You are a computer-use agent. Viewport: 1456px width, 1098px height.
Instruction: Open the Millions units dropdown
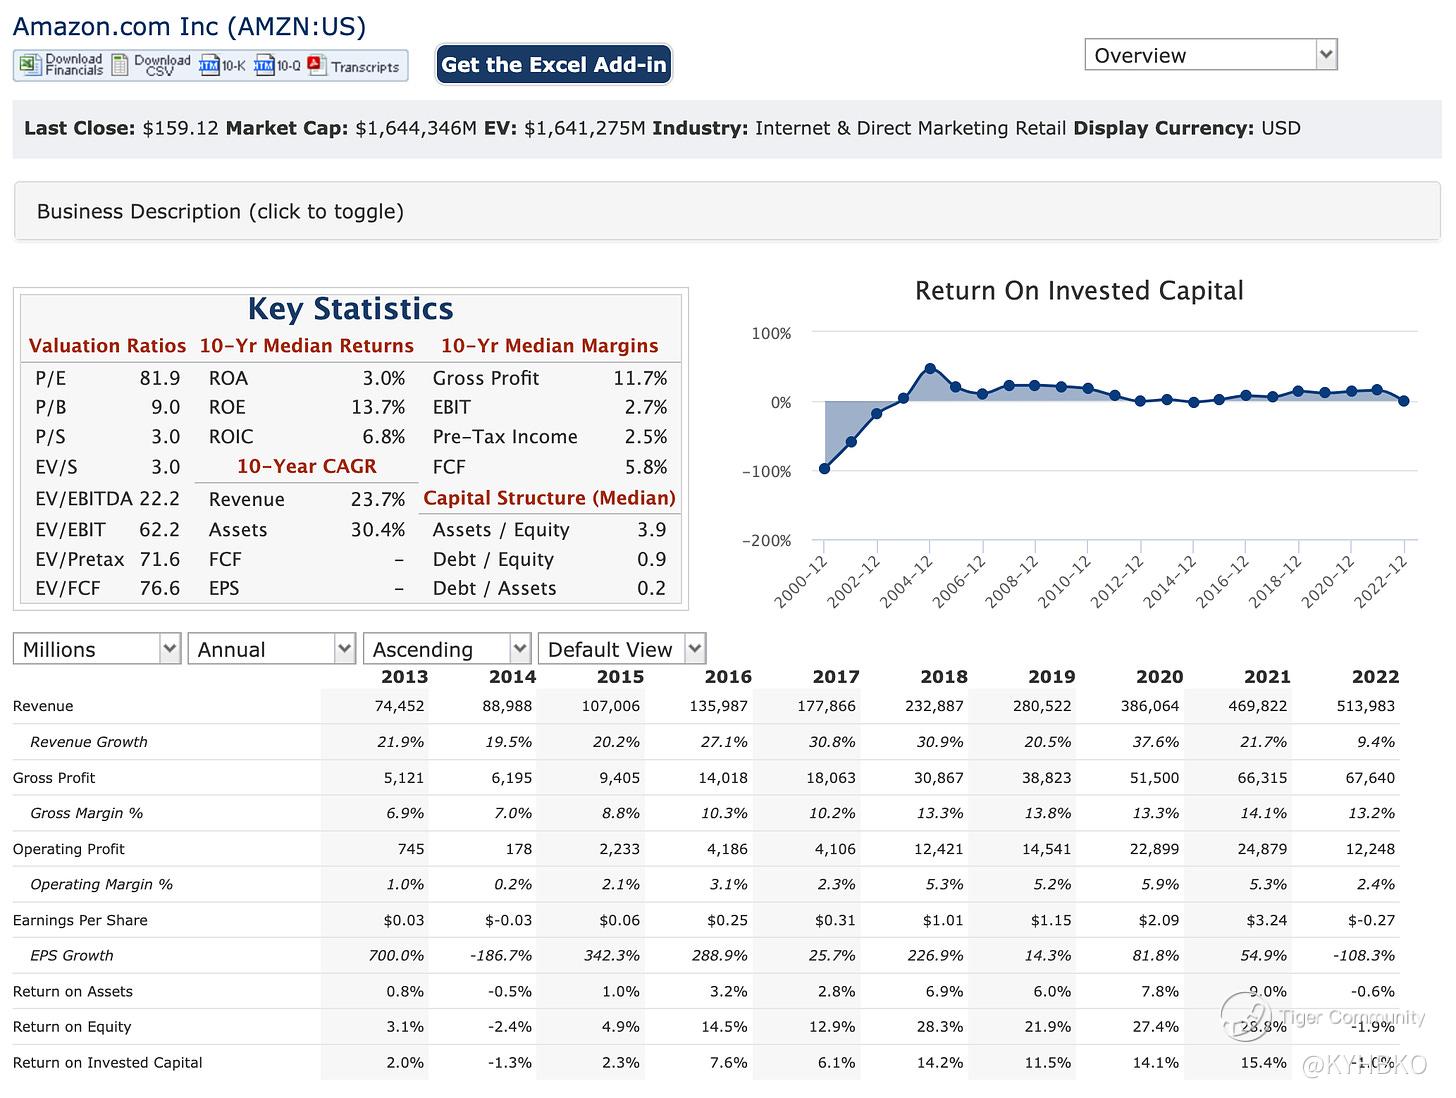pos(96,649)
